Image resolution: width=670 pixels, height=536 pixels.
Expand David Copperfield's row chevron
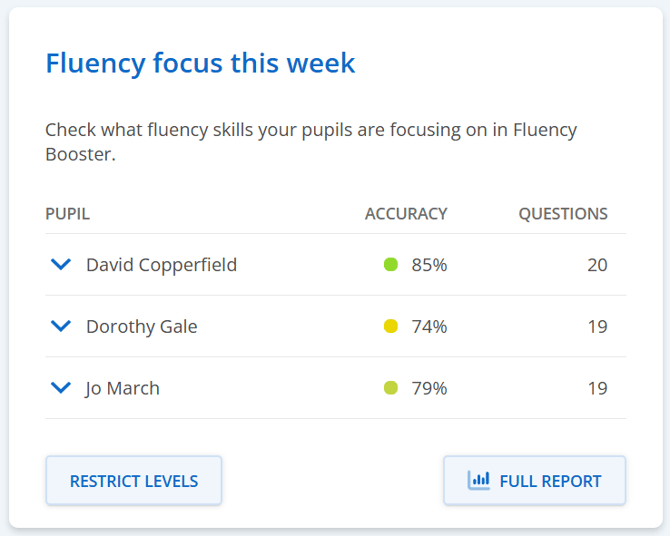click(61, 265)
